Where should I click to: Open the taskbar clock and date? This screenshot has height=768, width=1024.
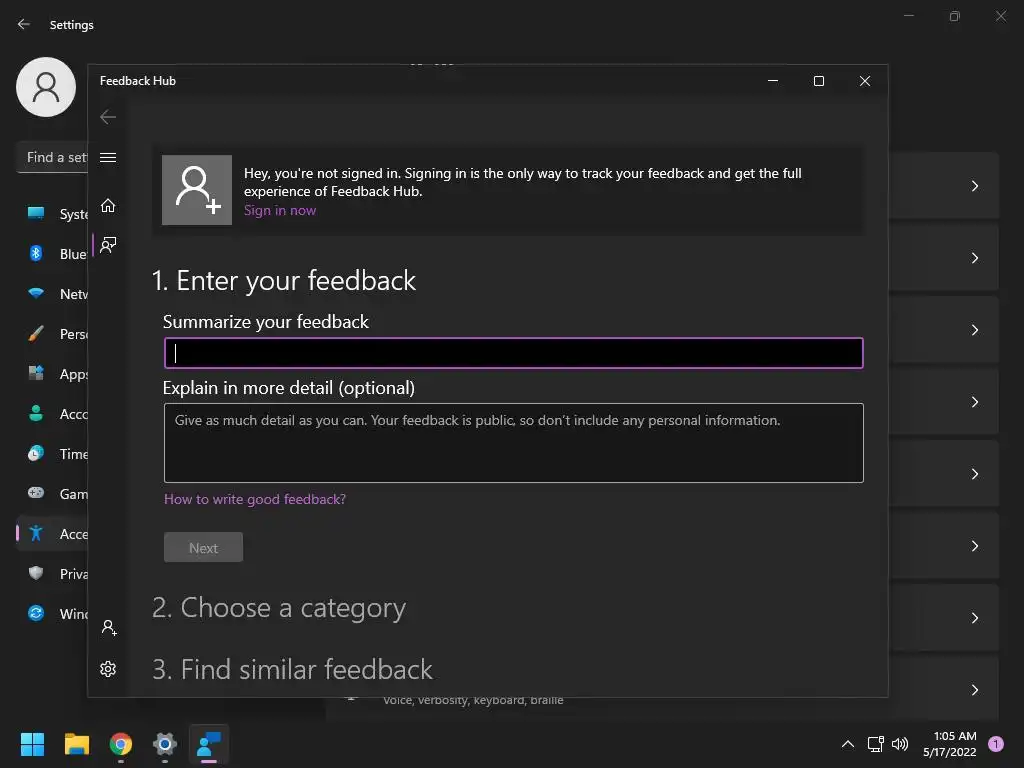pyautogui.click(x=950, y=744)
